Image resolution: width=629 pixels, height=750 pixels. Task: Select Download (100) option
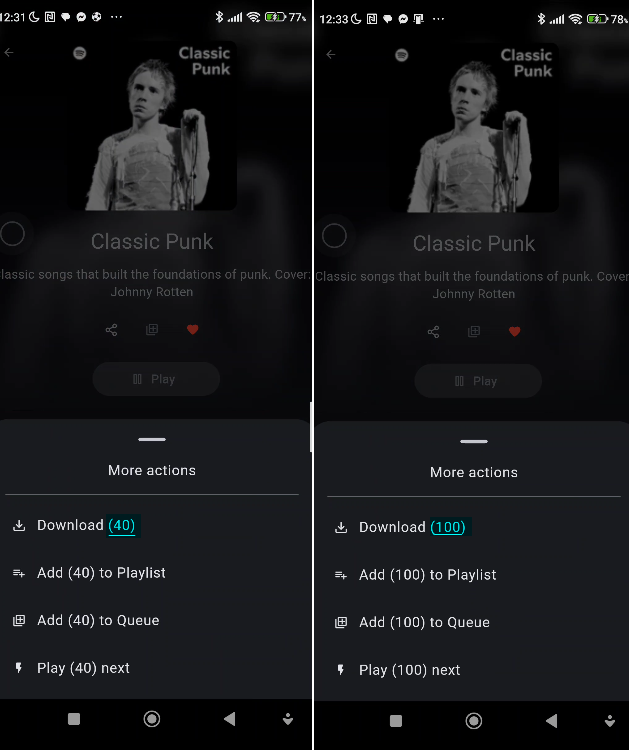[x=472, y=527]
